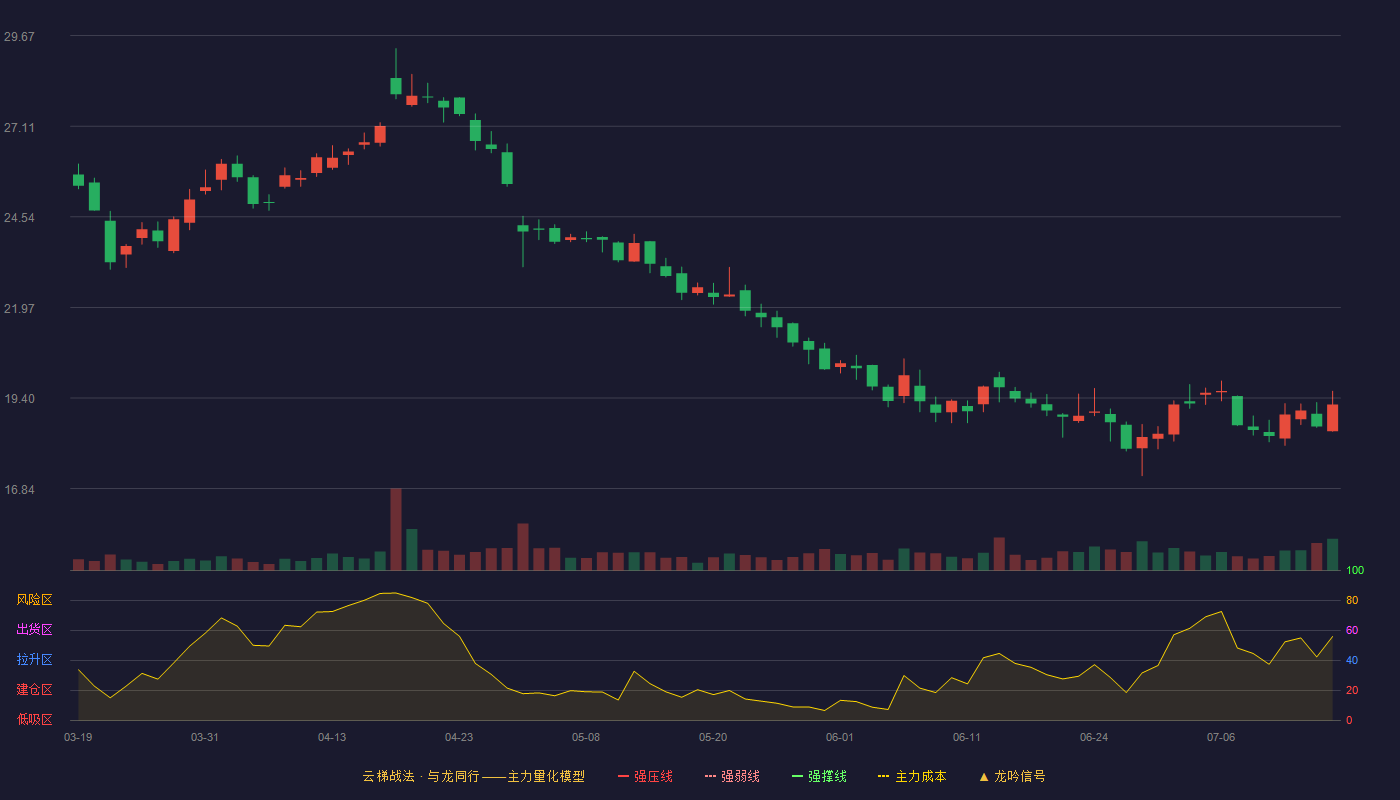This screenshot has height=800, width=1400.
Task: Click the 29.67 price axis label
Action: tap(19, 37)
